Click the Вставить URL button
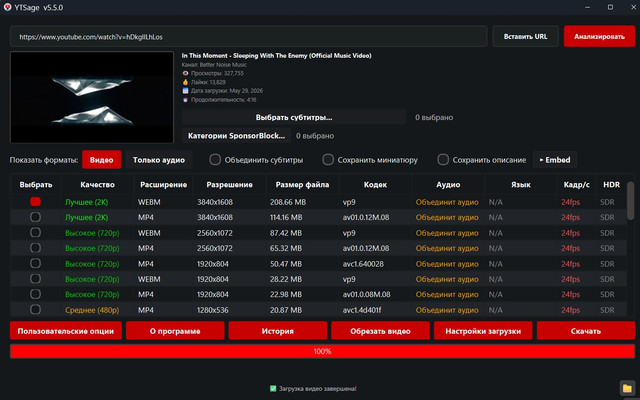Viewport: 640px width, 400px height. pos(525,36)
